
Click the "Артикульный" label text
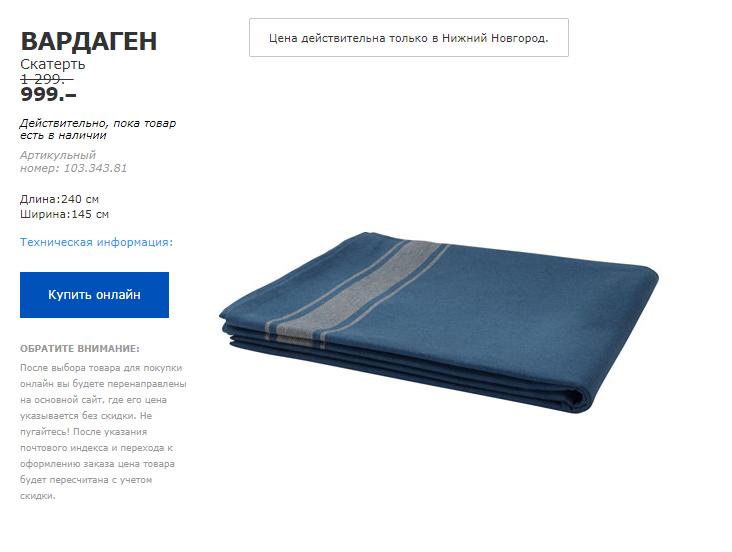tap(58, 155)
